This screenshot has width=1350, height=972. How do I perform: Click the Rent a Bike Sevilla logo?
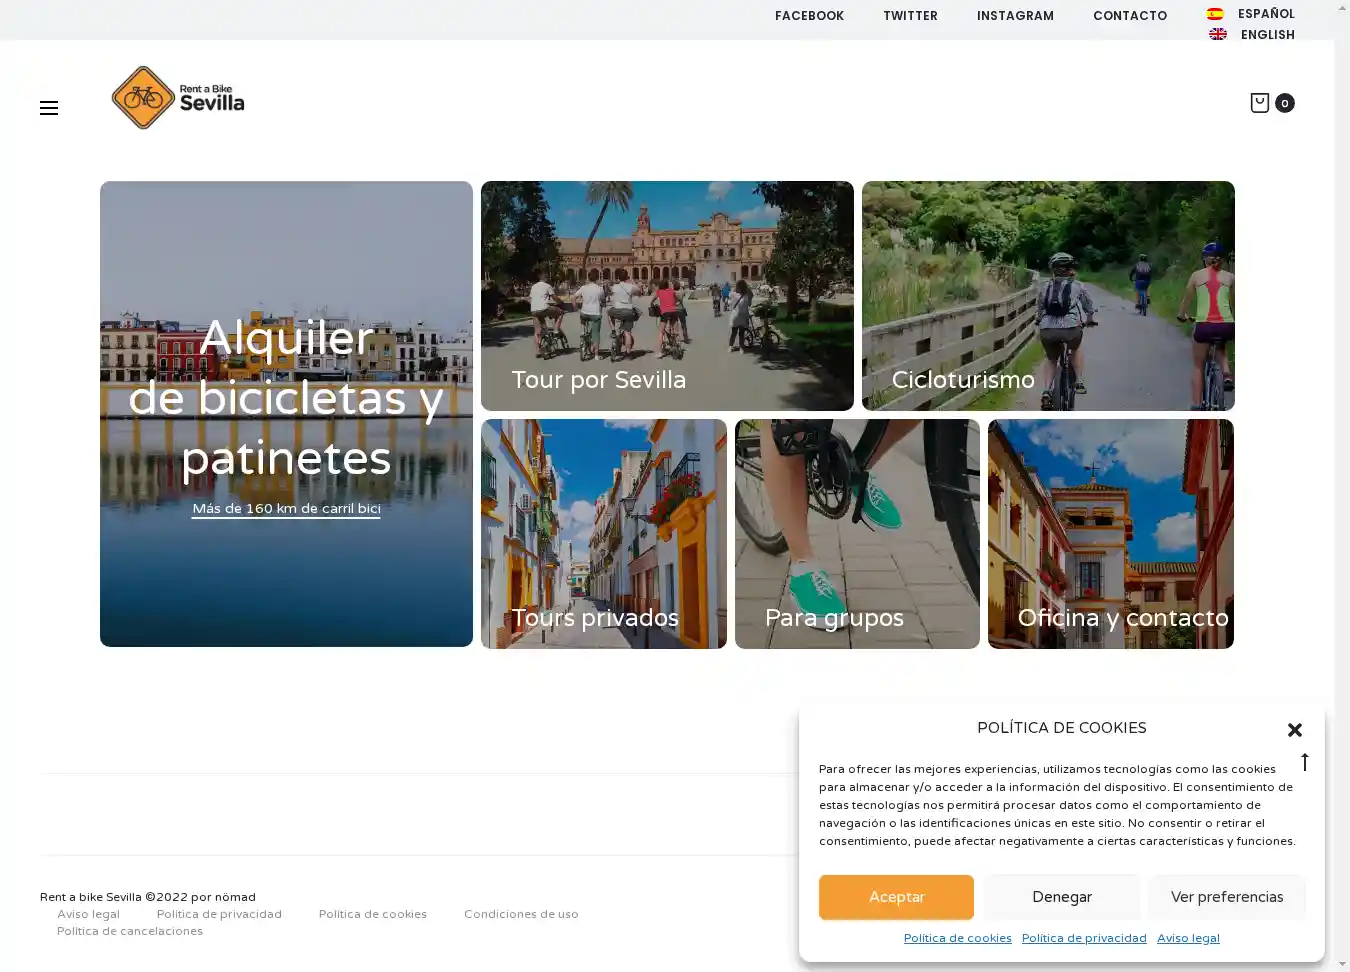(x=178, y=98)
